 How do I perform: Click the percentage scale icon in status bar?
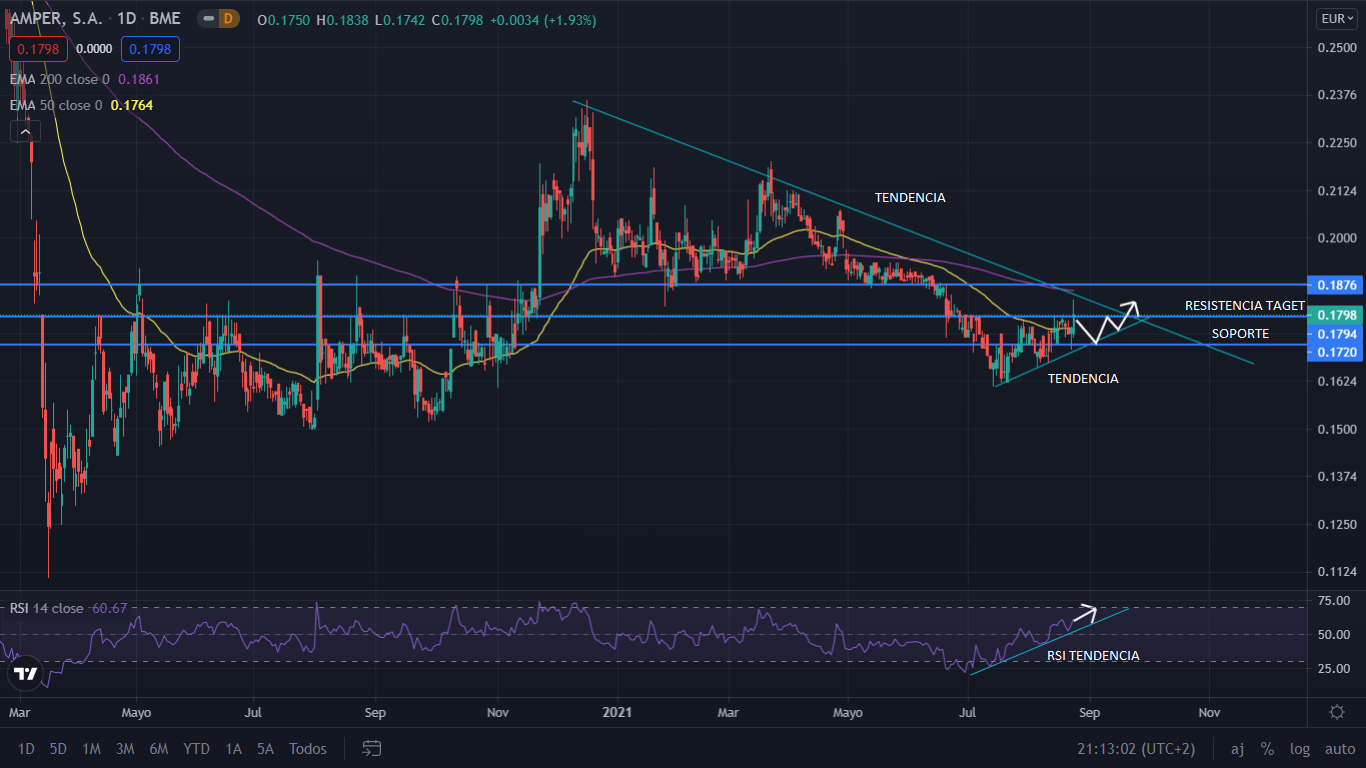pos(1268,748)
